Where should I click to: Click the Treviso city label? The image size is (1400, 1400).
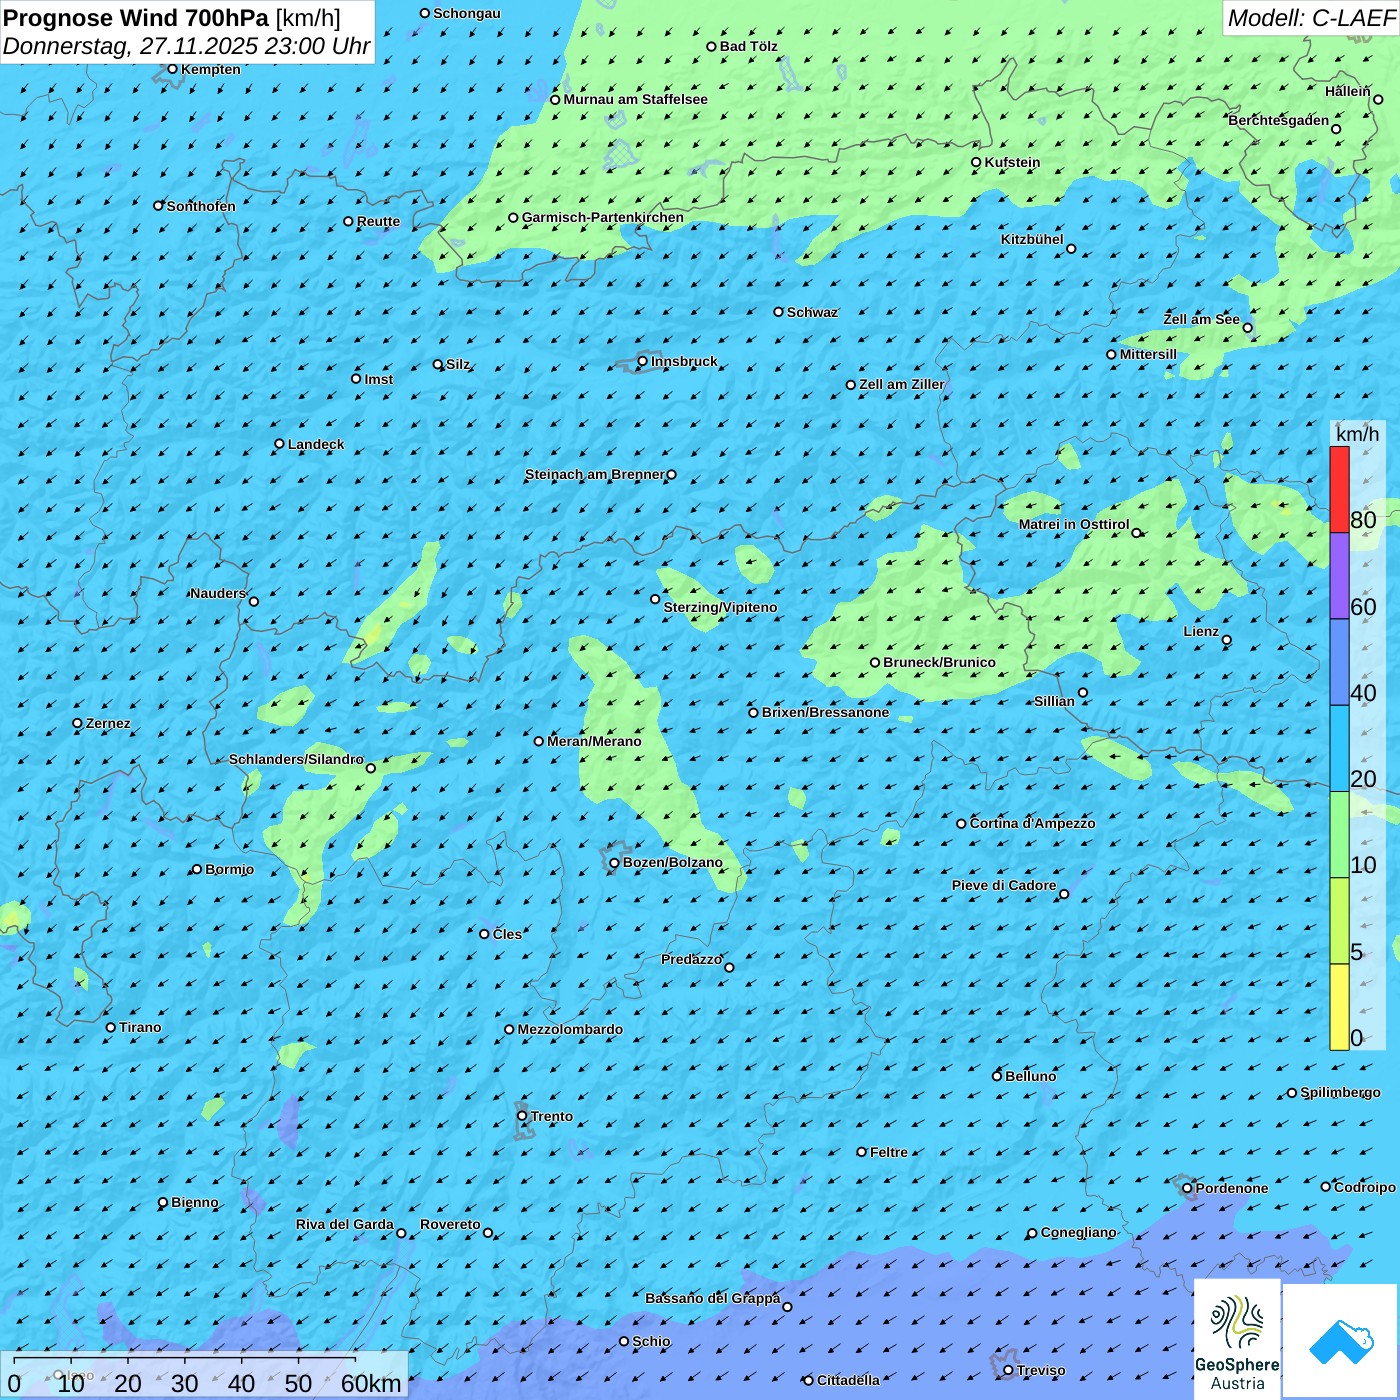[1040, 1370]
